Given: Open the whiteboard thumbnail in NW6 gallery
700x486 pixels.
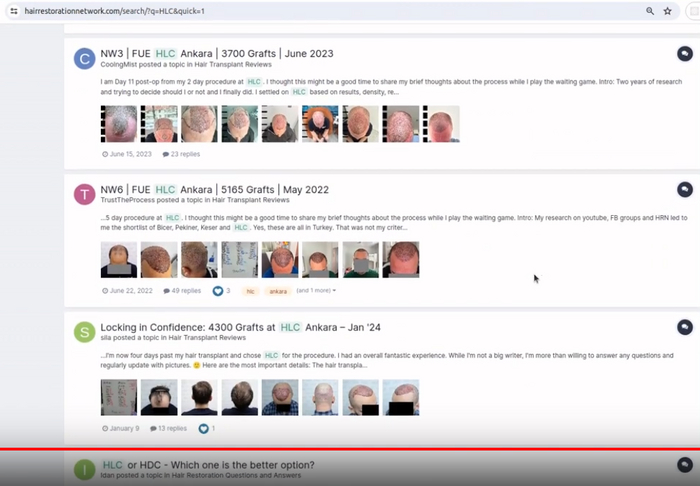Looking at the screenshot, I should click(240, 260).
